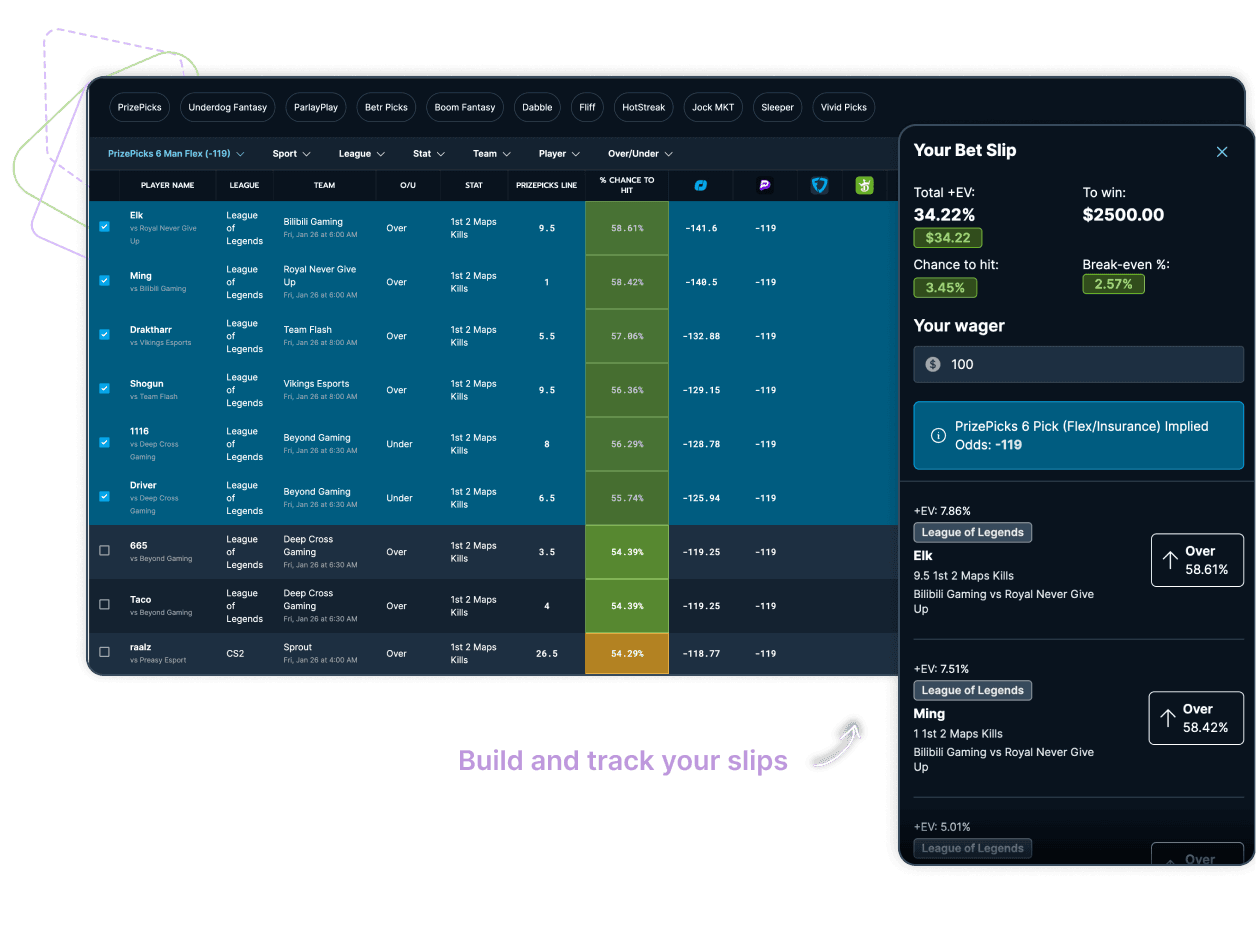The width and height of the screenshot is (1256, 942).
Task: Click the 26.5 line value for raalz
Action: click(x=546, y=654)
